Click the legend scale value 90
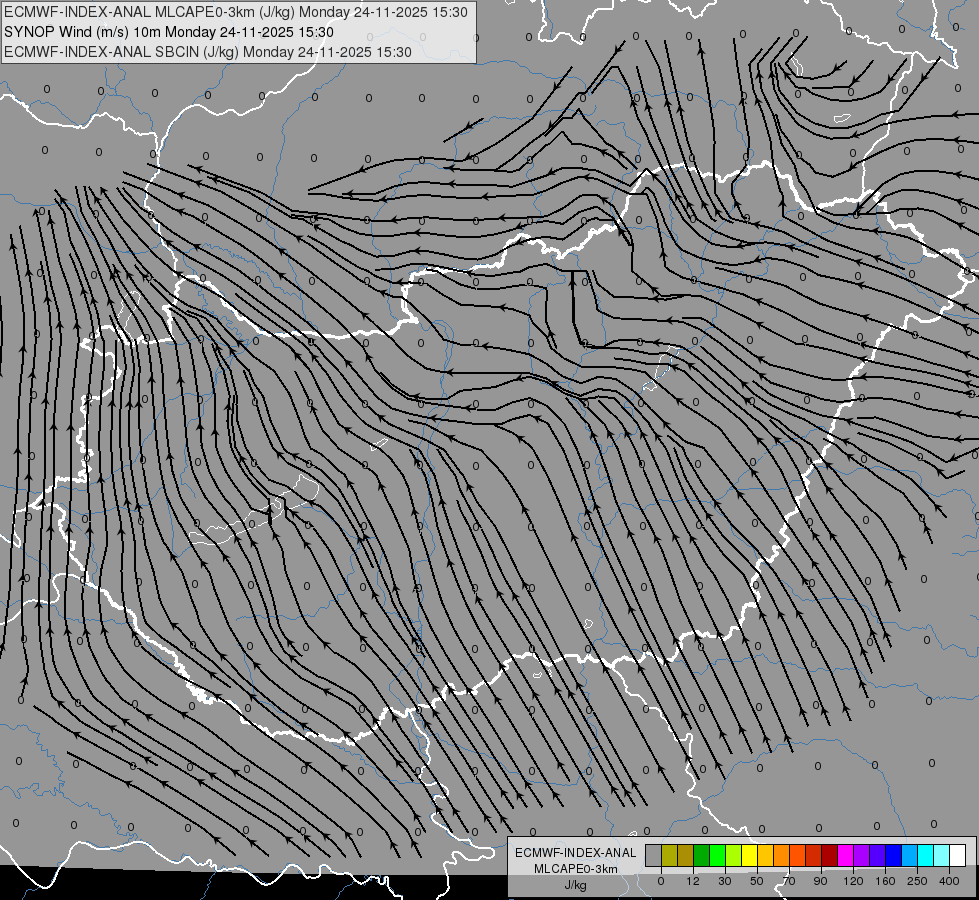Viewport: 979px width, 900px height. coord(820,881)
